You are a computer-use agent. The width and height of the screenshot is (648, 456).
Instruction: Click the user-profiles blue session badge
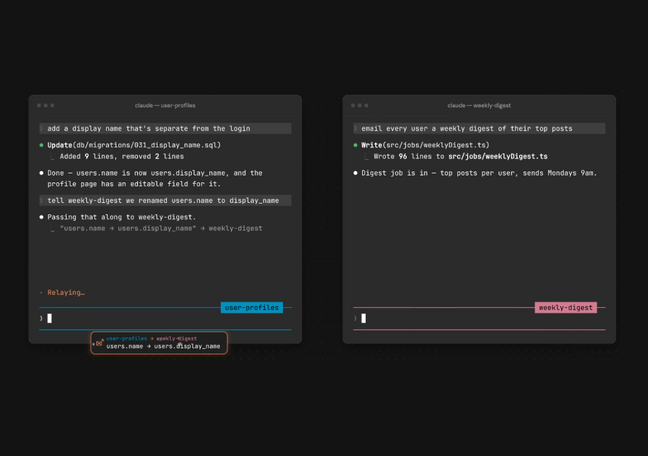tap(252, 308)
